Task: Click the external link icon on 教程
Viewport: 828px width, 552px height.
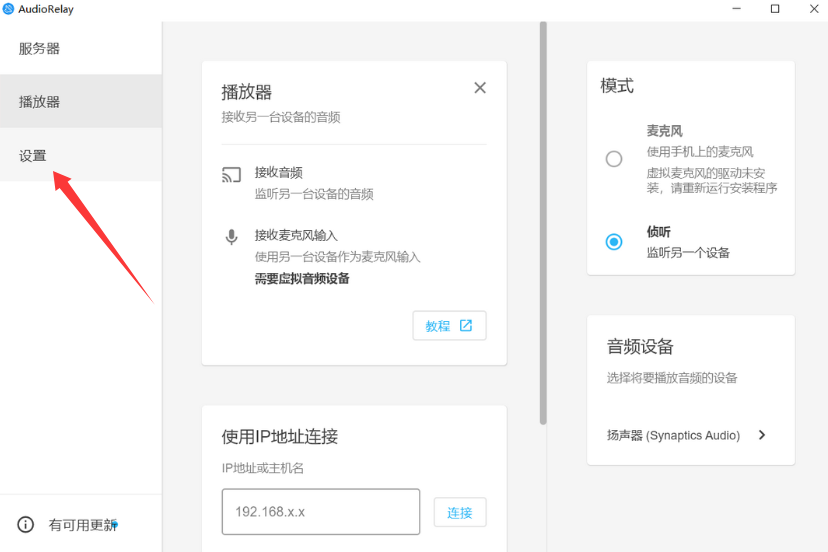Action: tap(466, 325)
